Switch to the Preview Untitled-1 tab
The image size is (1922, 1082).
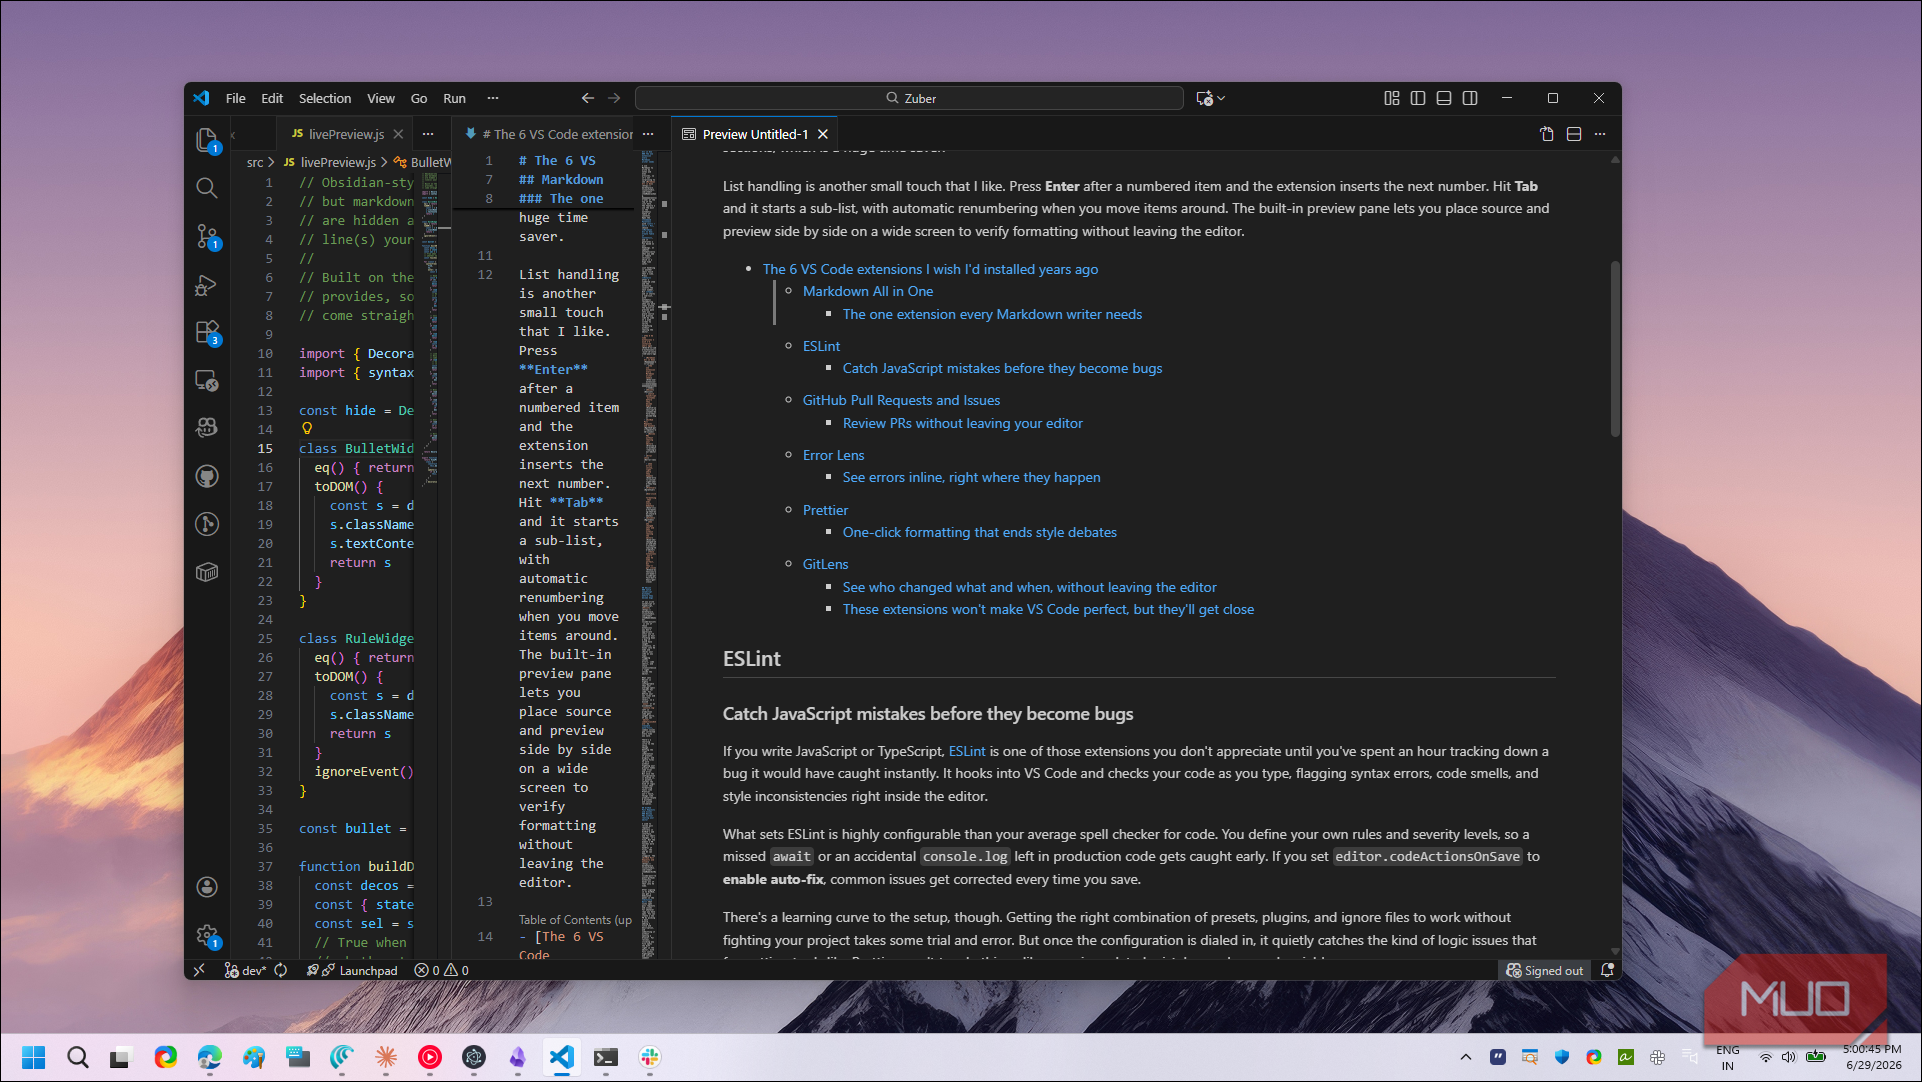pos(755,134)
